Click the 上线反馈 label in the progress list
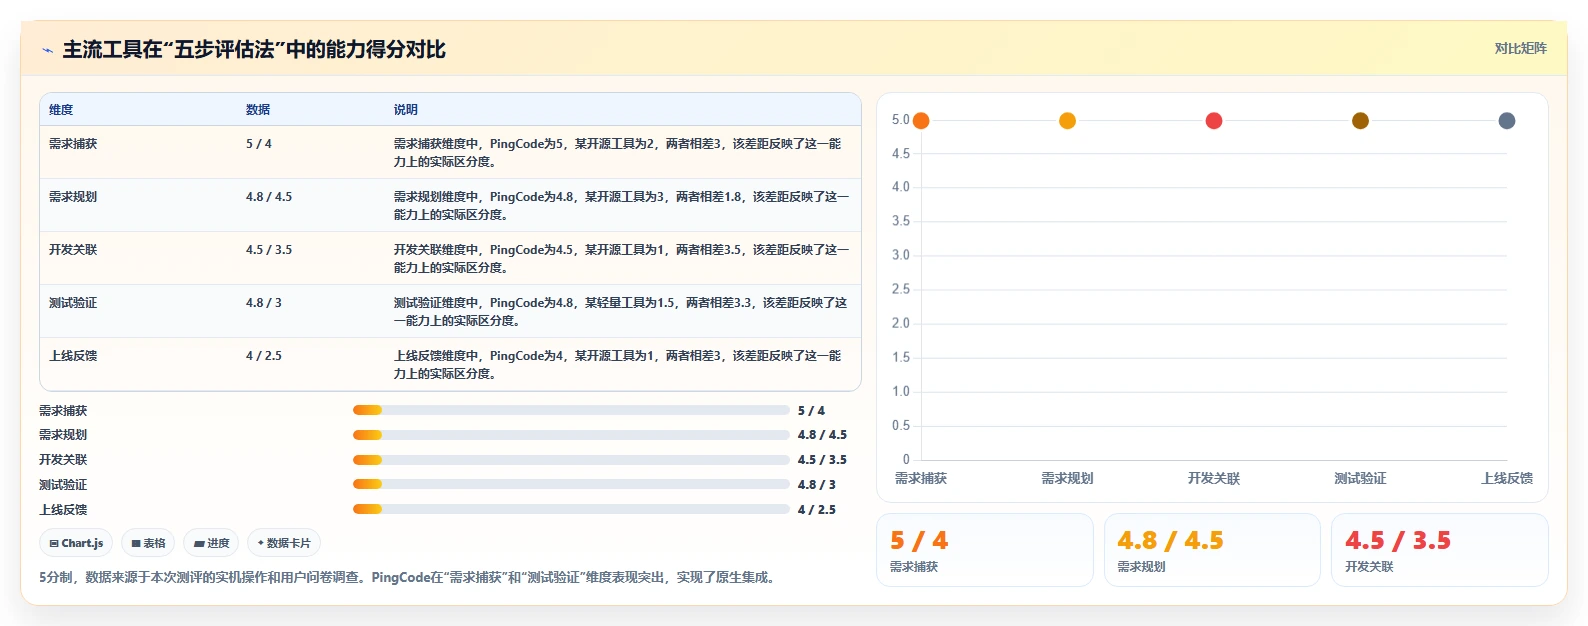The image size is (1588, 626). point(63,510)
